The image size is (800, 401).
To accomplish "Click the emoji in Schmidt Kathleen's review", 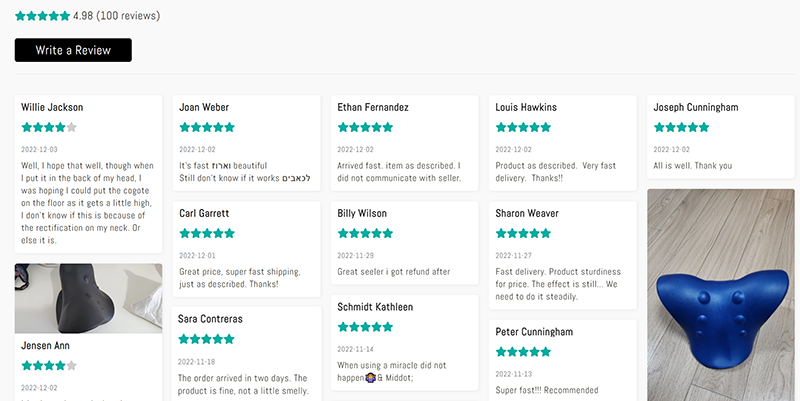I will click(371, 378).
